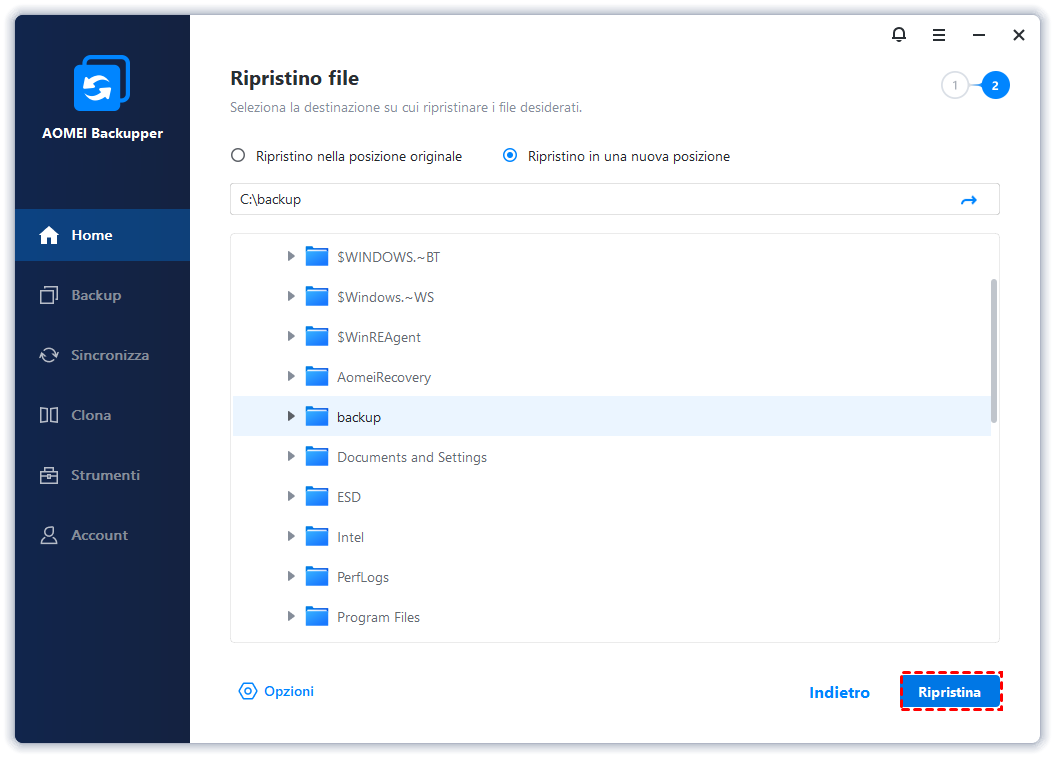
Task: Click the backup folder icon
Action: (x=317, y=417)
